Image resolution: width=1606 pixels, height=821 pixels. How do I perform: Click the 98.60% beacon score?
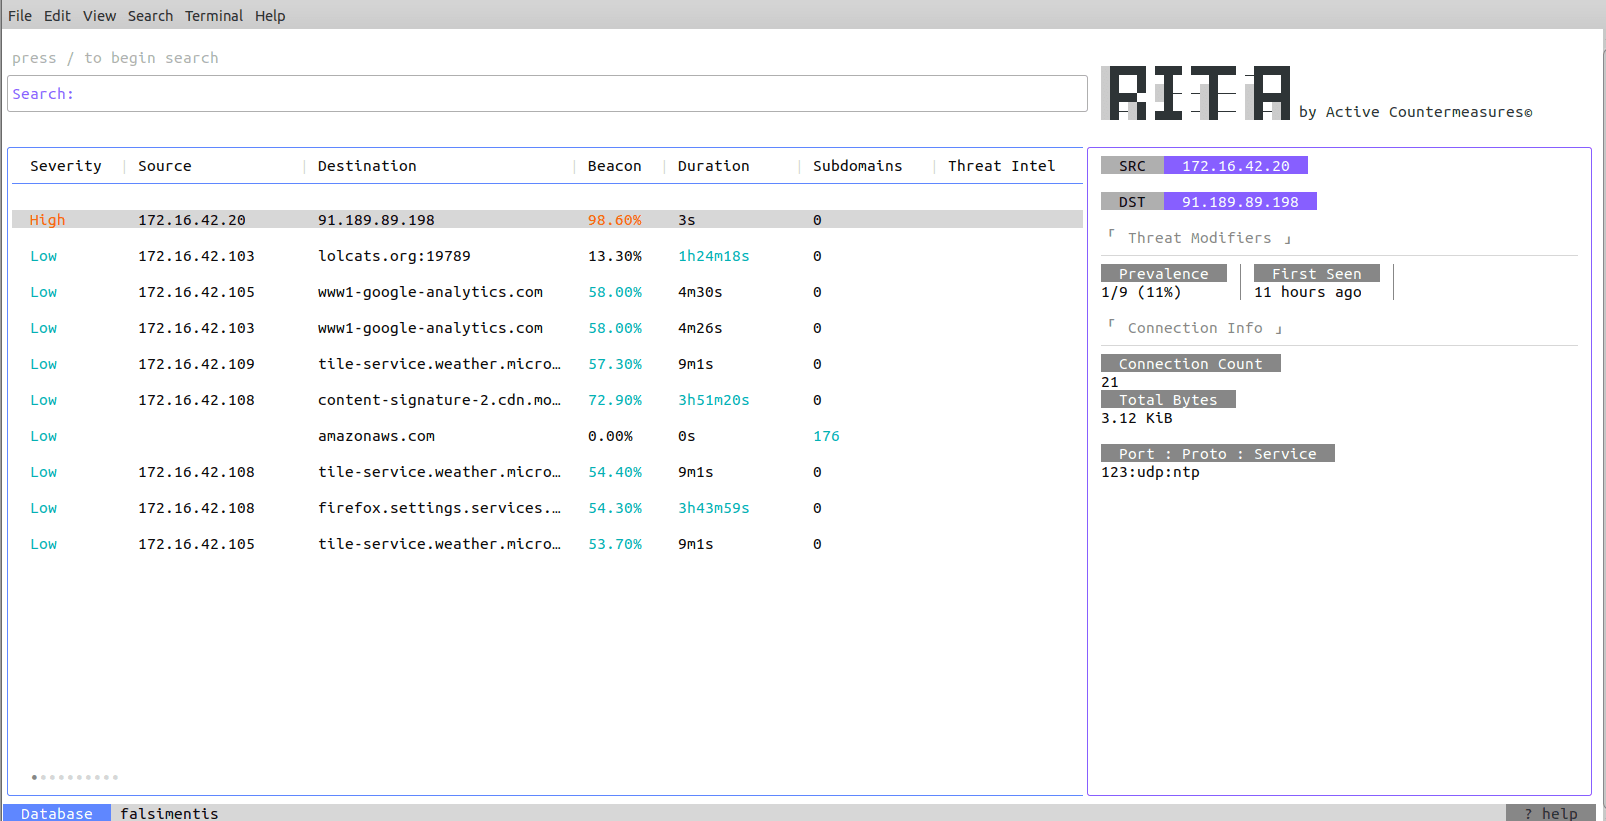point(615,220)
